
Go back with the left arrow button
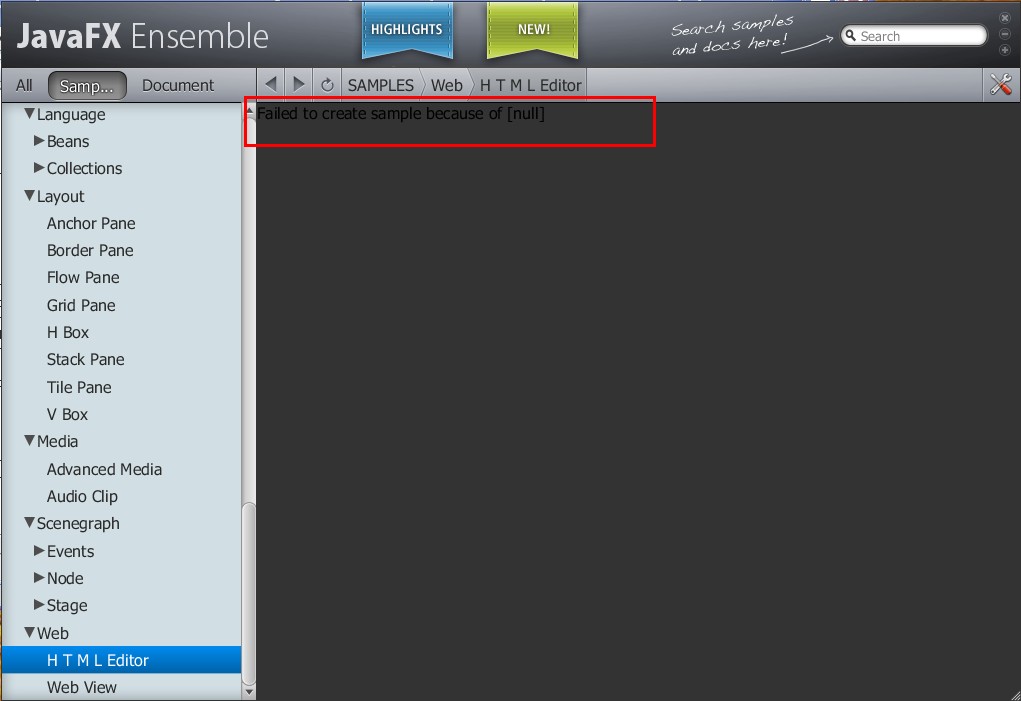[271, 85]
